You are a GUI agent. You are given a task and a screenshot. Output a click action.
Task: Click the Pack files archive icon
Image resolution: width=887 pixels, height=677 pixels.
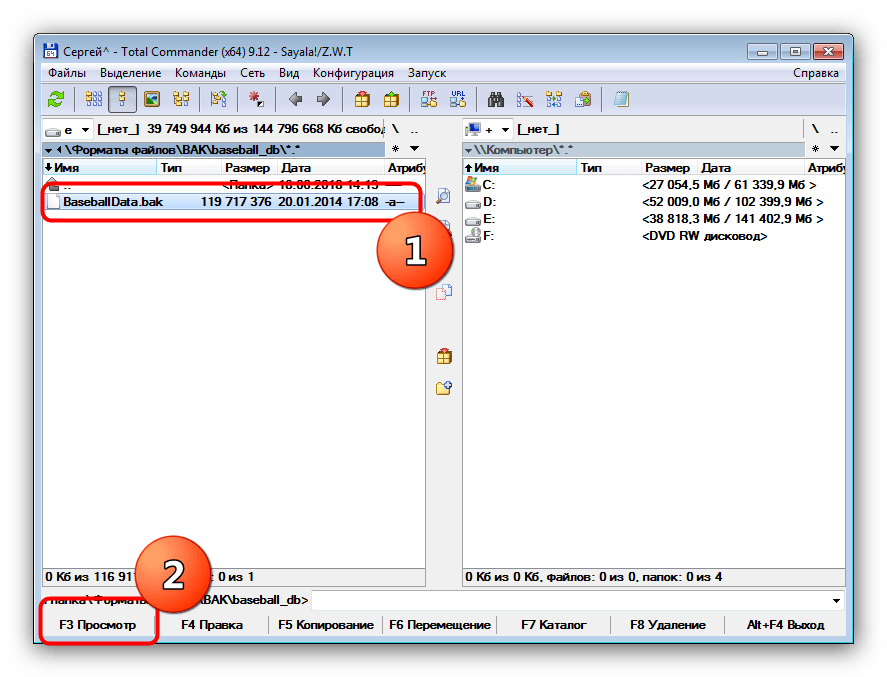point(362,99)
